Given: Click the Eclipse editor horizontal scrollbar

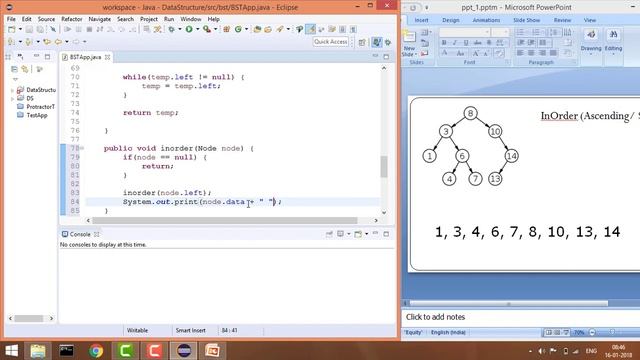Looking at the screenshot, I should coord(225,220).
